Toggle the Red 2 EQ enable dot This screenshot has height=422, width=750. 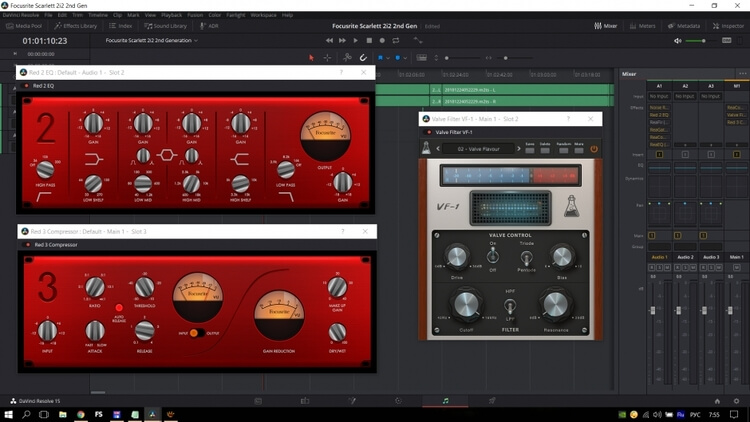point(26,86)
